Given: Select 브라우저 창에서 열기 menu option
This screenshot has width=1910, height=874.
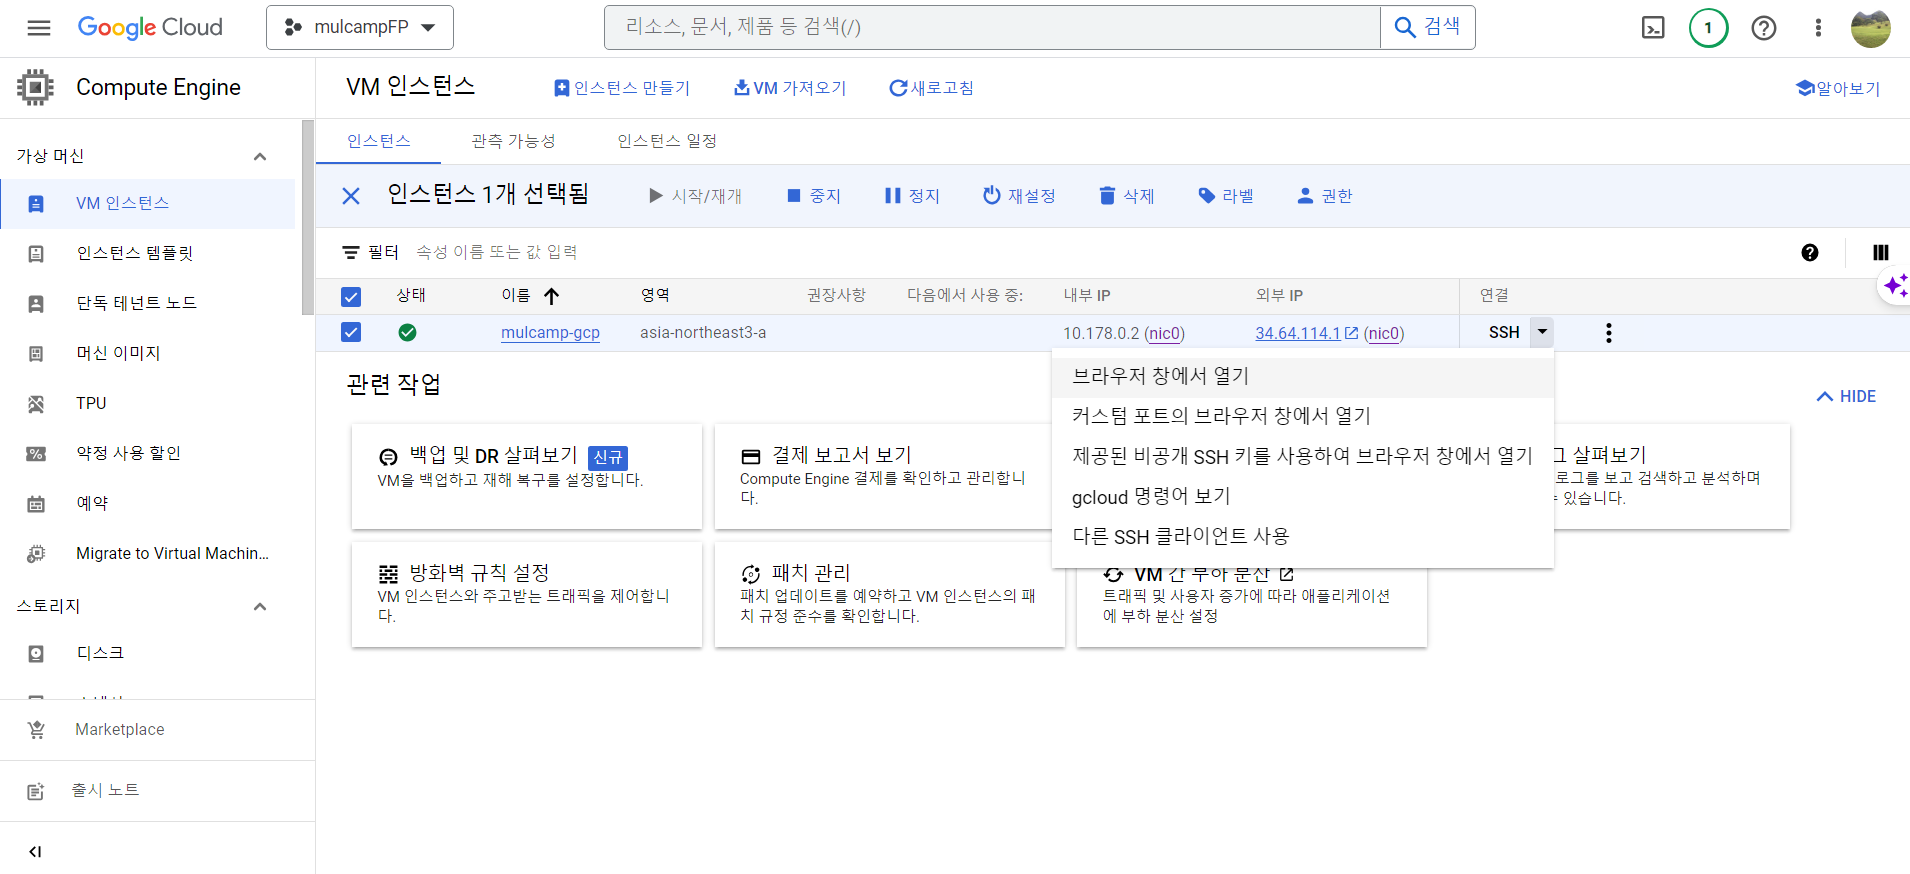Looking at the screenshot, I should pos(1303,377).
